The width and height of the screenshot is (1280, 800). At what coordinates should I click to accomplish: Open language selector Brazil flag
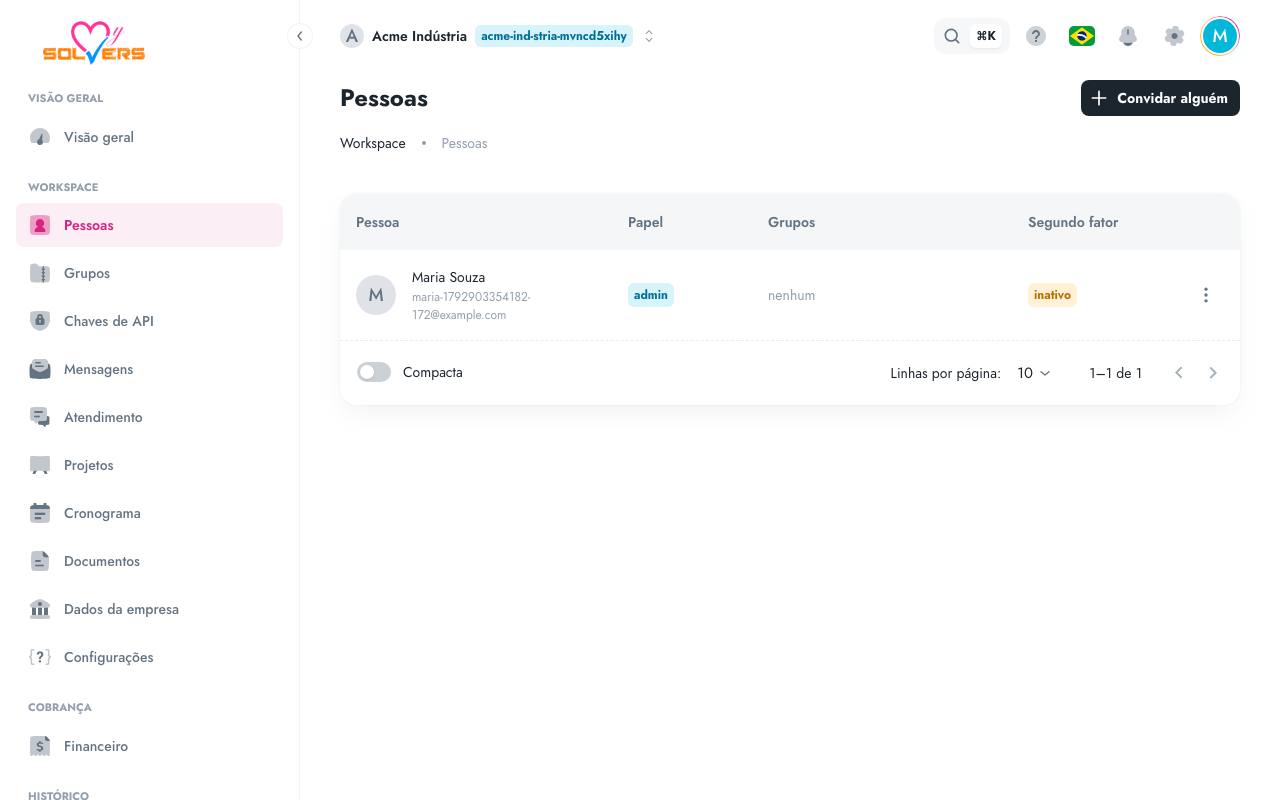(1082, 36)
